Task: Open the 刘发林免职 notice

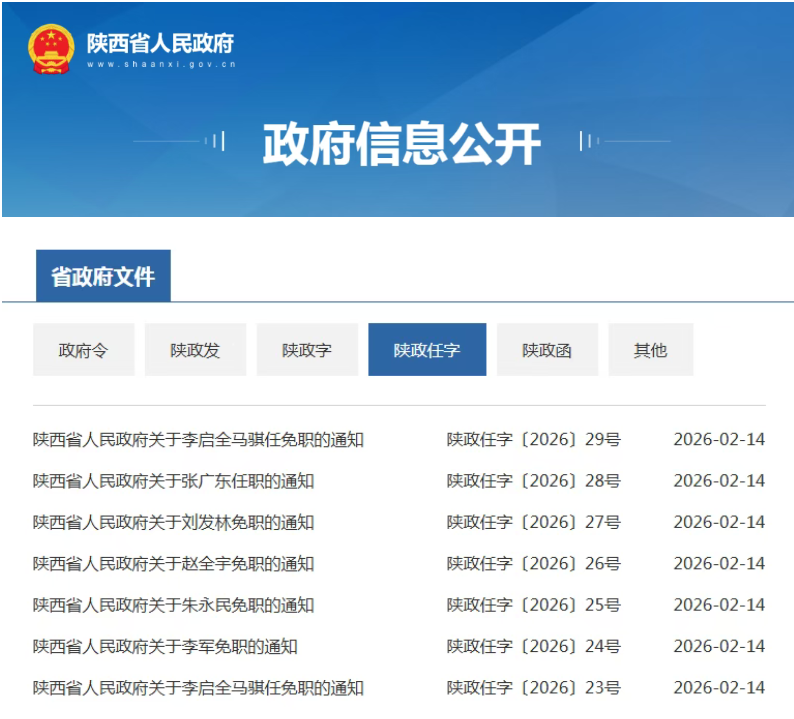Action: pos(173,522)
